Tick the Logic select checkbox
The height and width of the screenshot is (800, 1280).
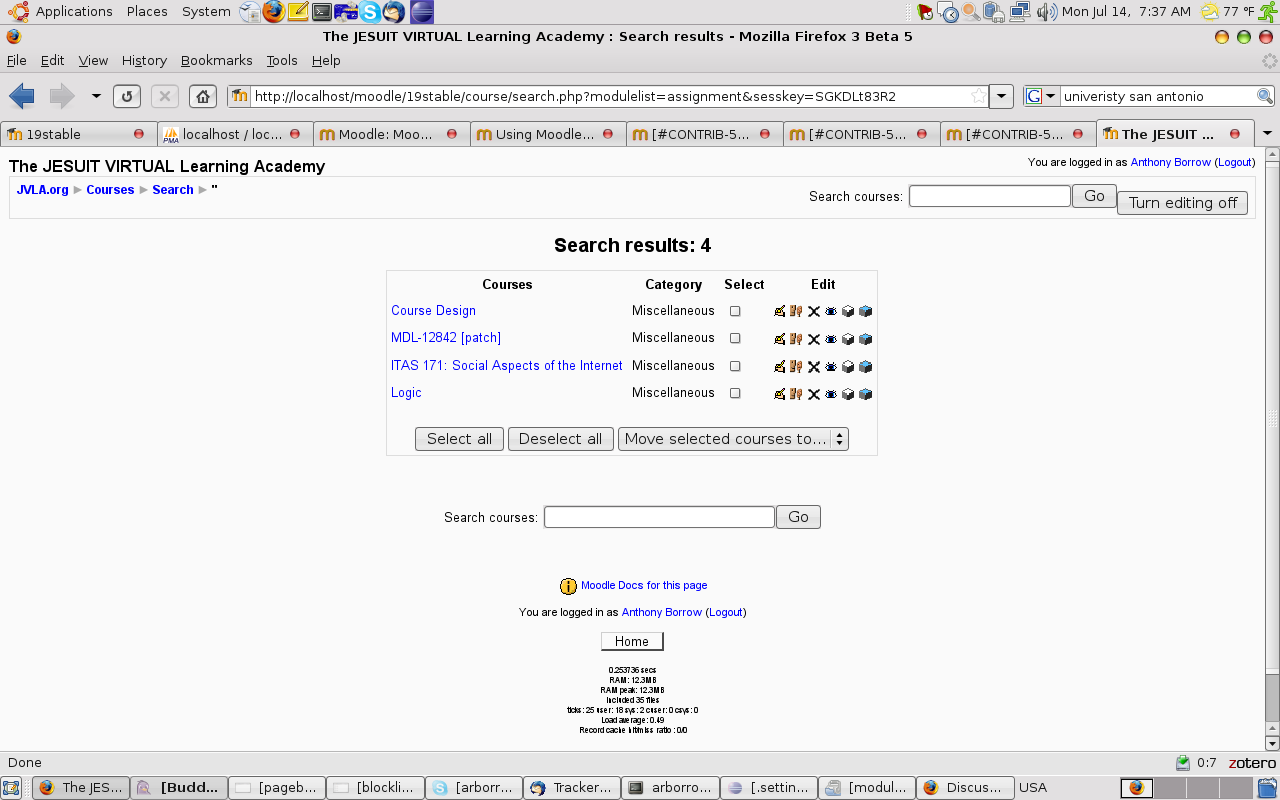click(735, 393)
